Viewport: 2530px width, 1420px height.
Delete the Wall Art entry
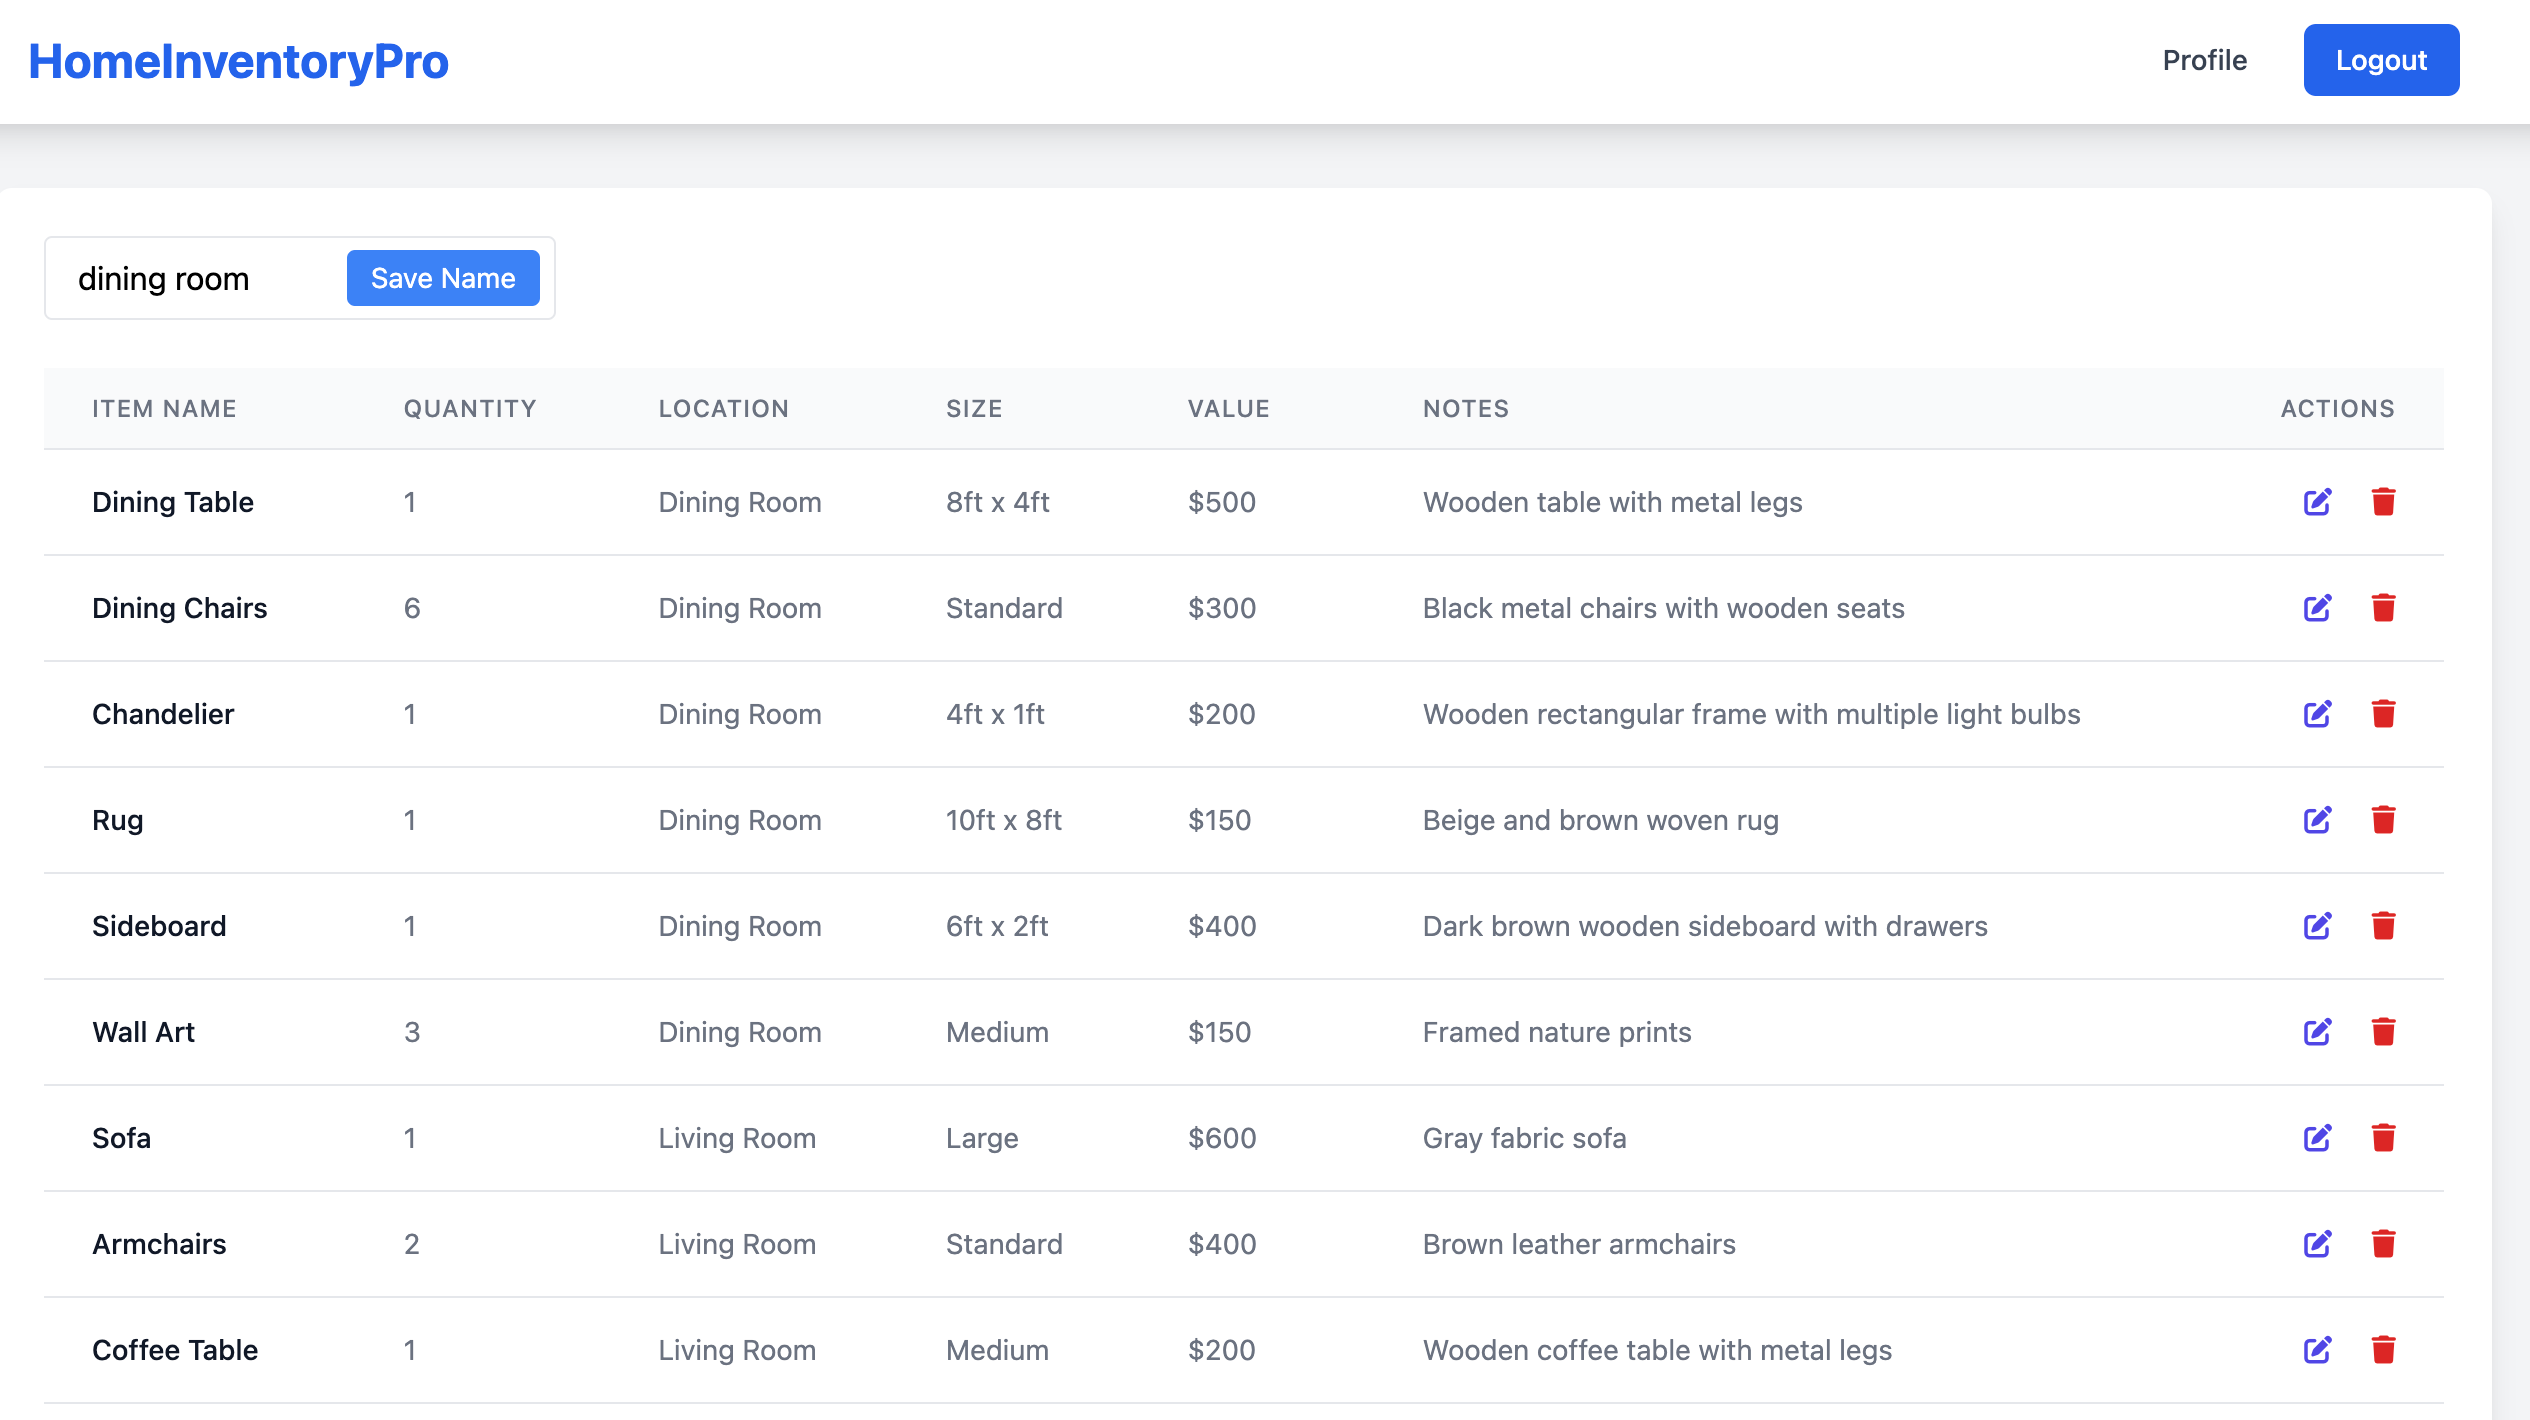tap(2383, 1032)
